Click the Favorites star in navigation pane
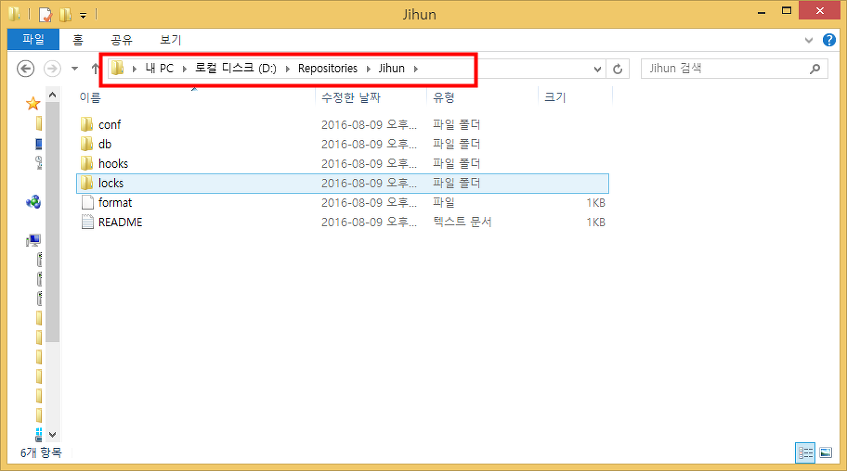Image resolution: width=847 pixels, height=471 pixels. 33,103
